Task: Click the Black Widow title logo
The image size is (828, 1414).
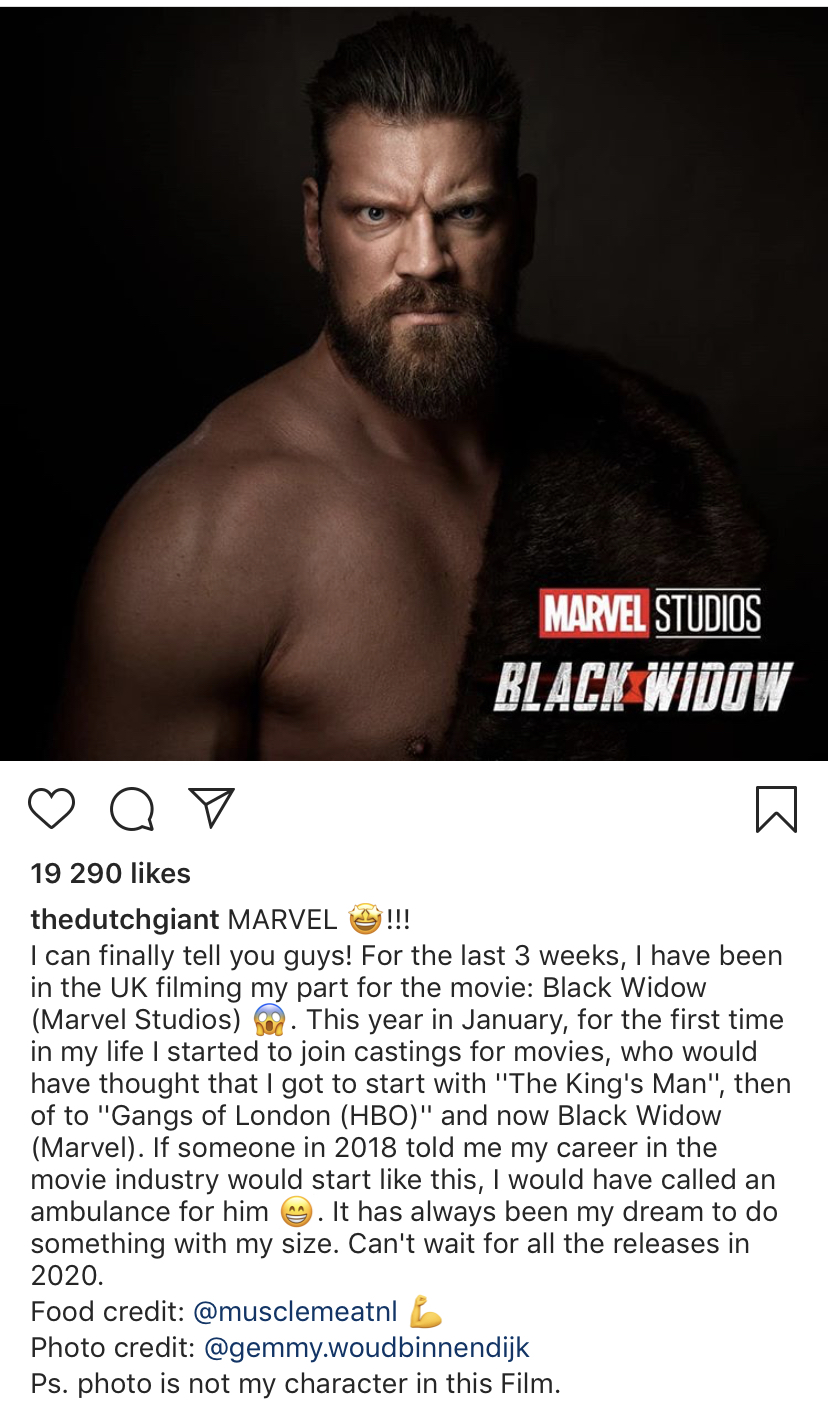Action: pos(643,686)
